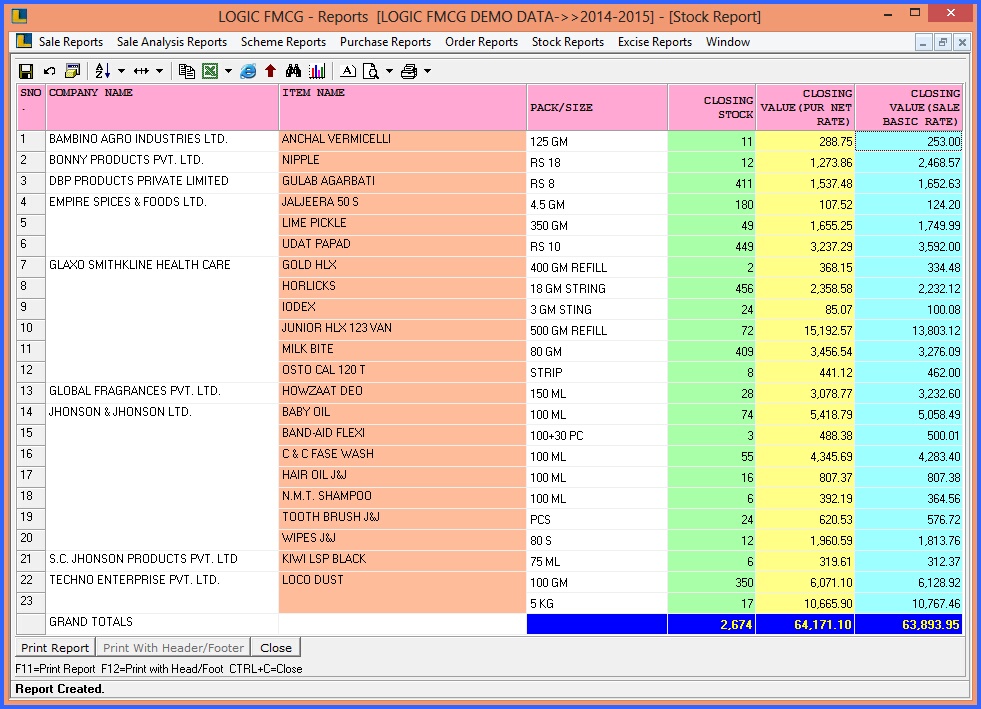Open the Stock Reports menu

[568, 42]
